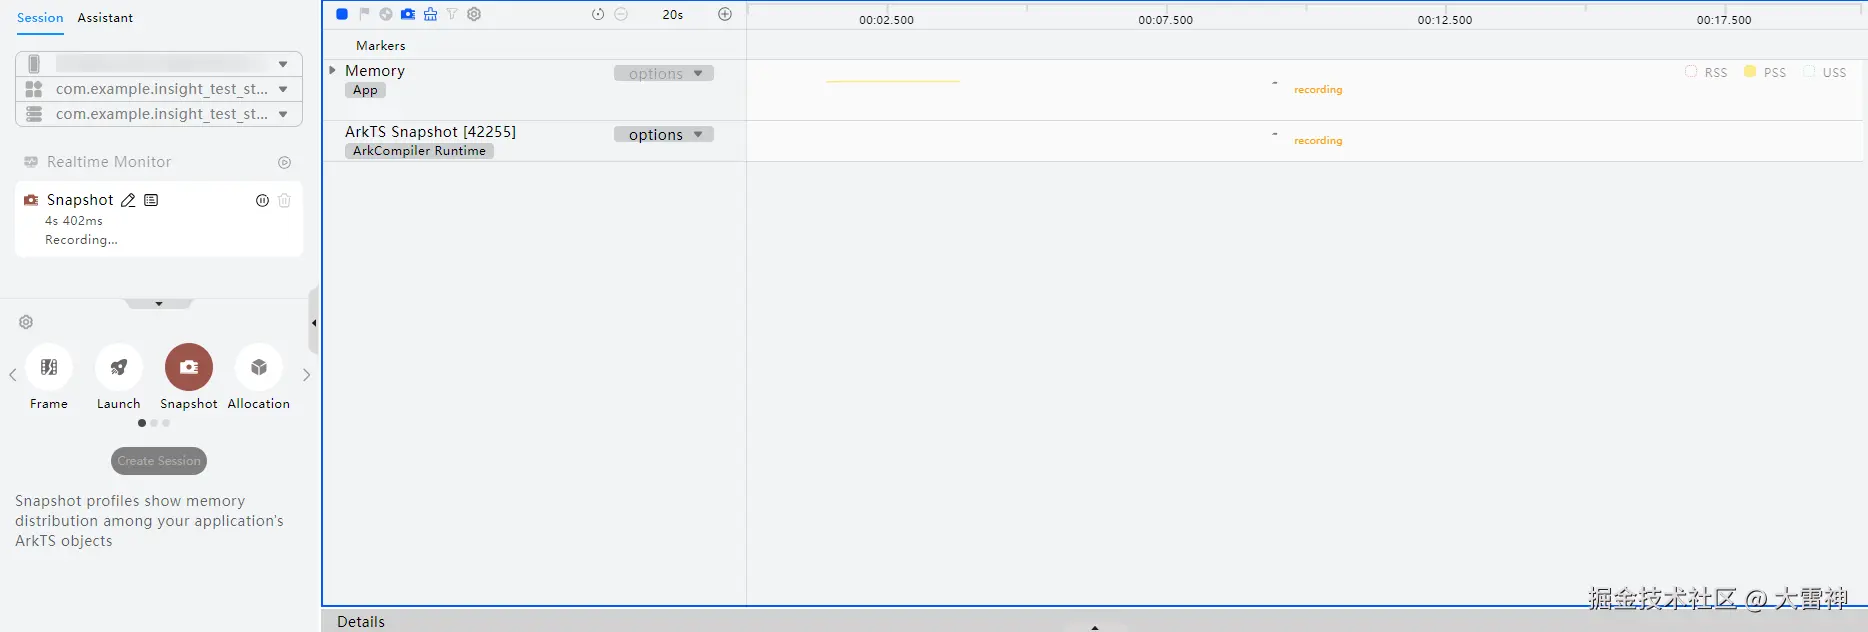
Task: Delete the Snapshot session with the trash icon
Action: (284, 200)
